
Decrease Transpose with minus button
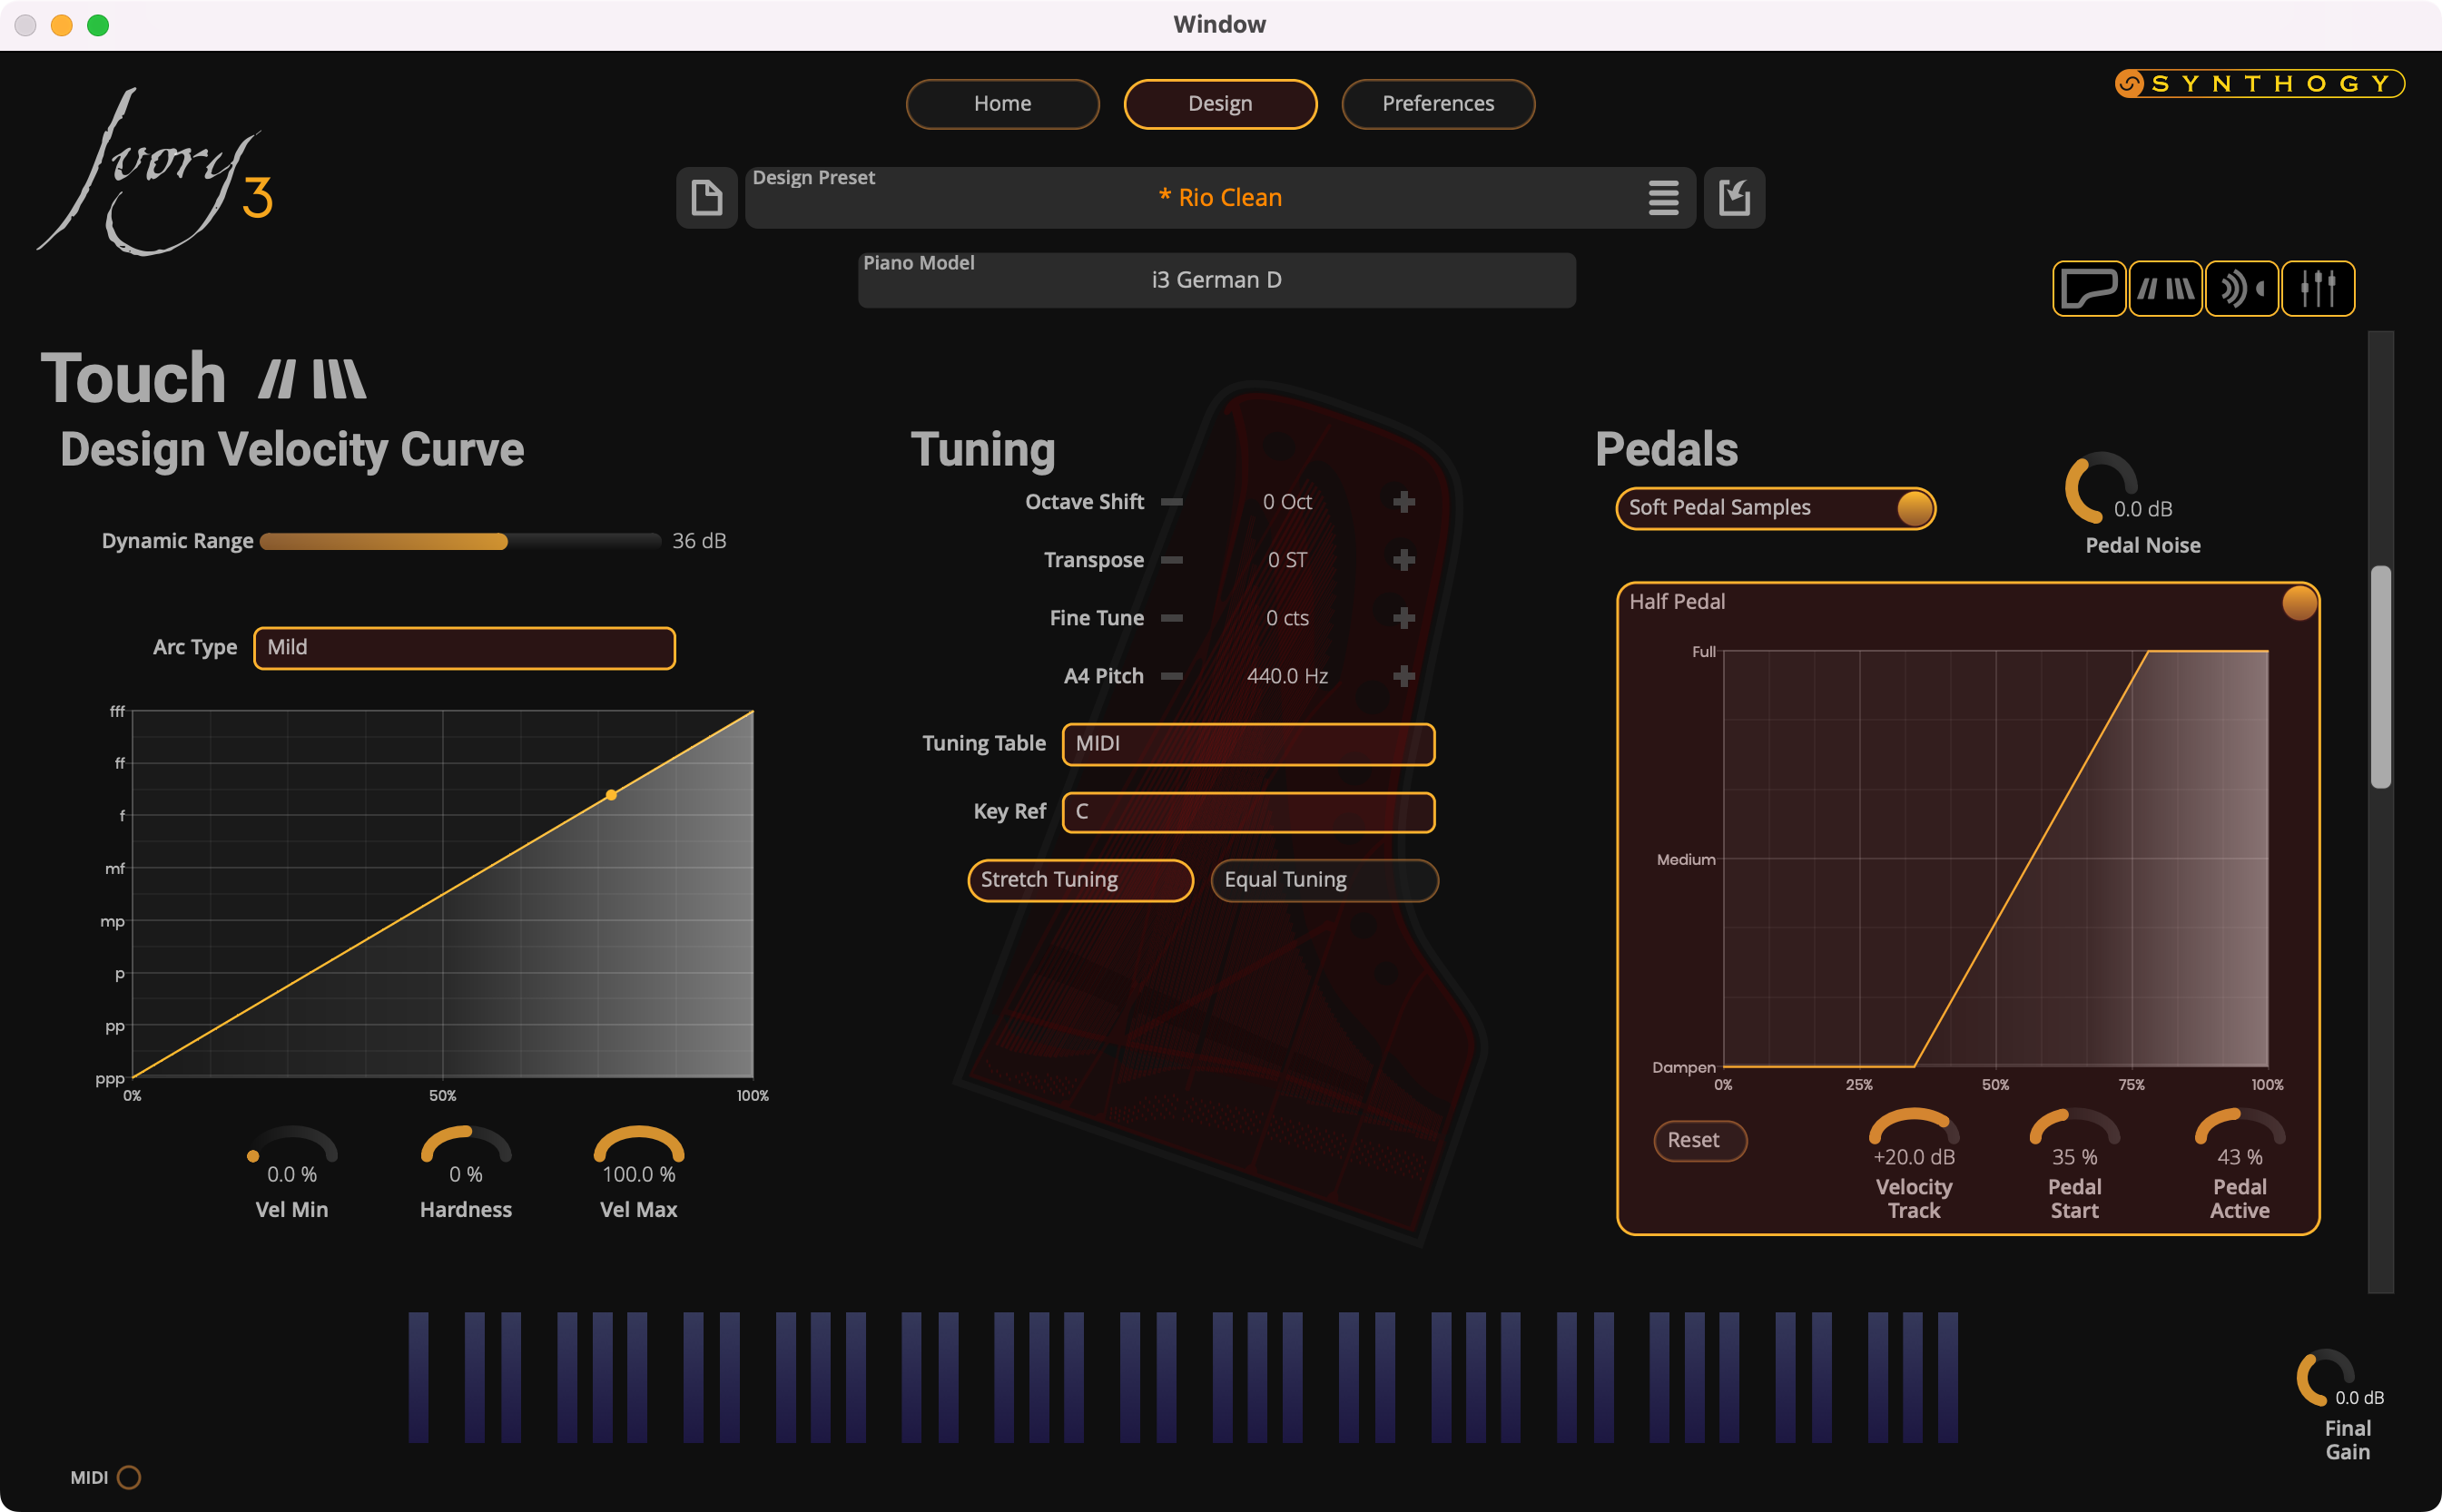1172,560
